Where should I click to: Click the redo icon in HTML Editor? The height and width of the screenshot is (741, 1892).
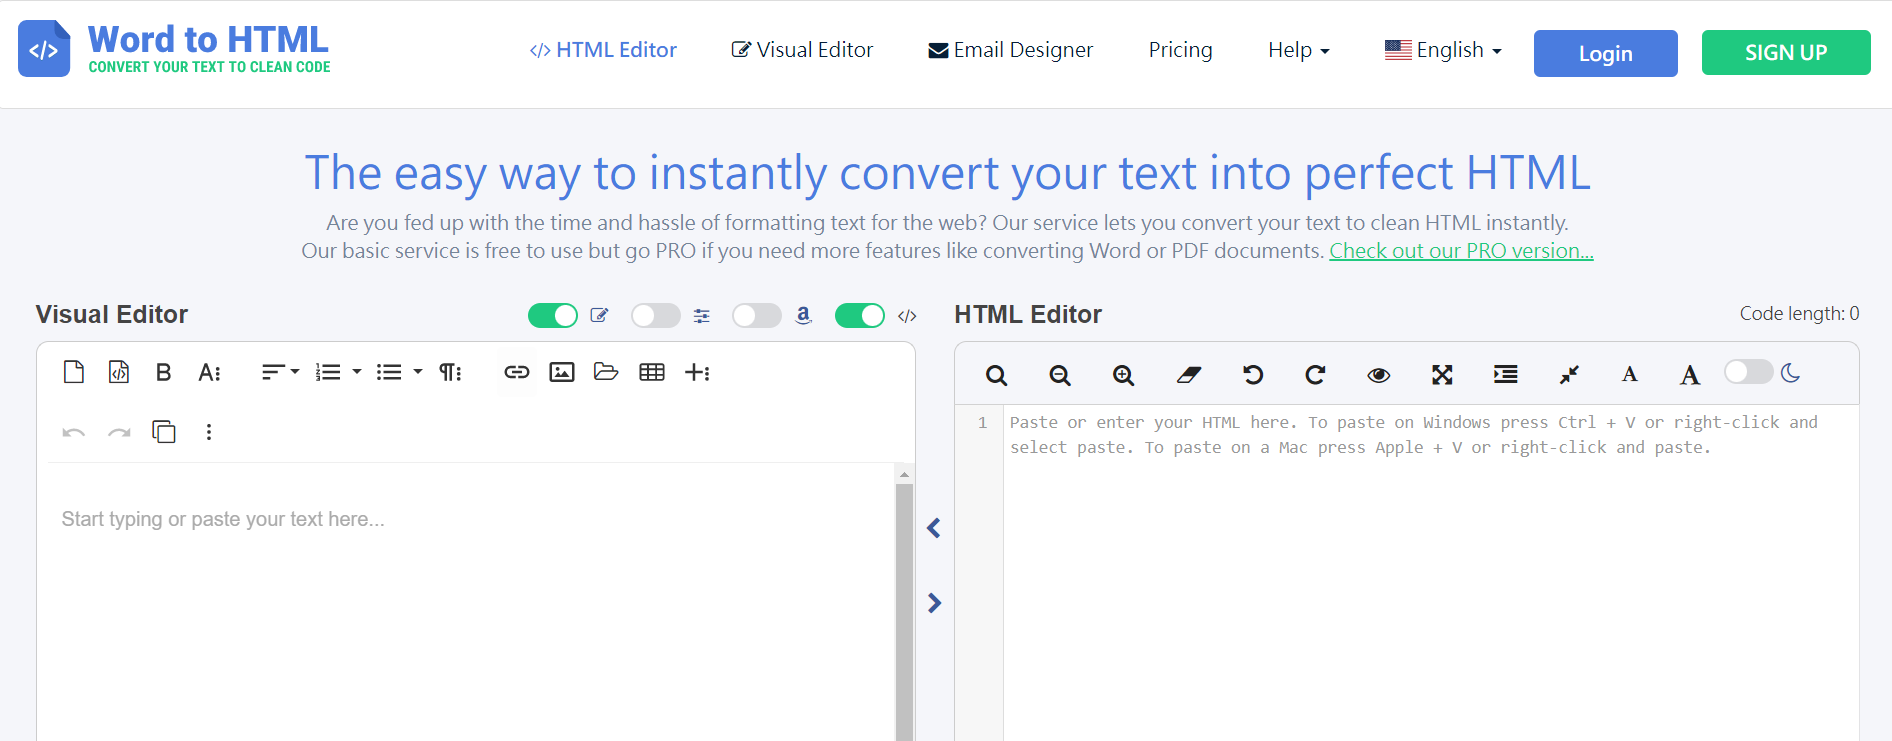[1315, 375]
